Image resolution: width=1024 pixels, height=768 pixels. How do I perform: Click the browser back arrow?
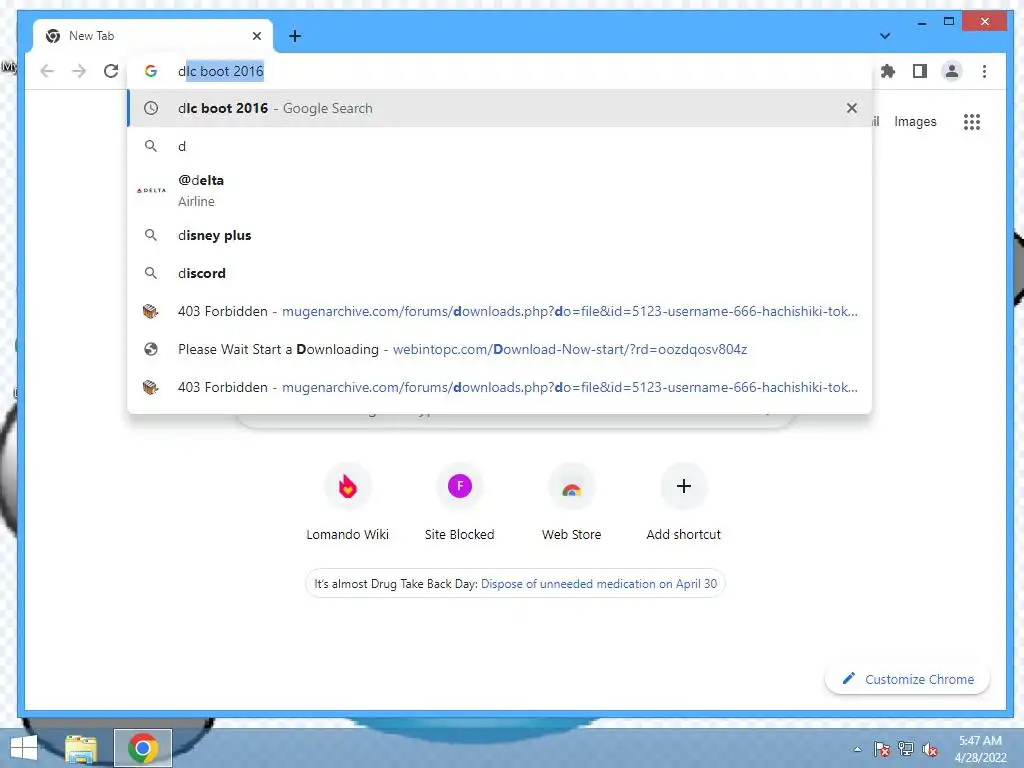47,71
